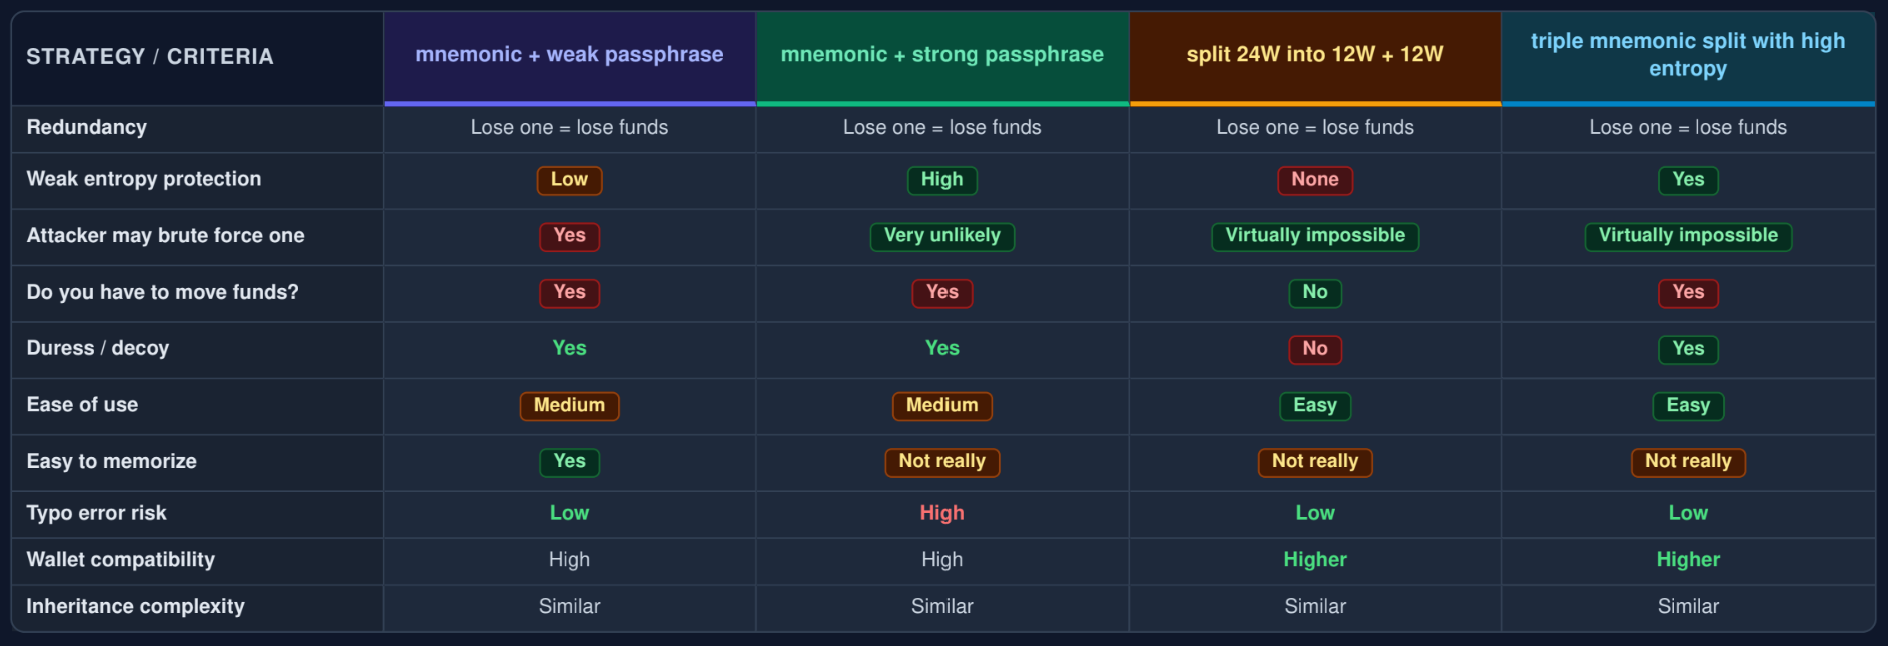
Task: Click the 'split 24W into 12W + 12W' header
Action: point(1315,56)
